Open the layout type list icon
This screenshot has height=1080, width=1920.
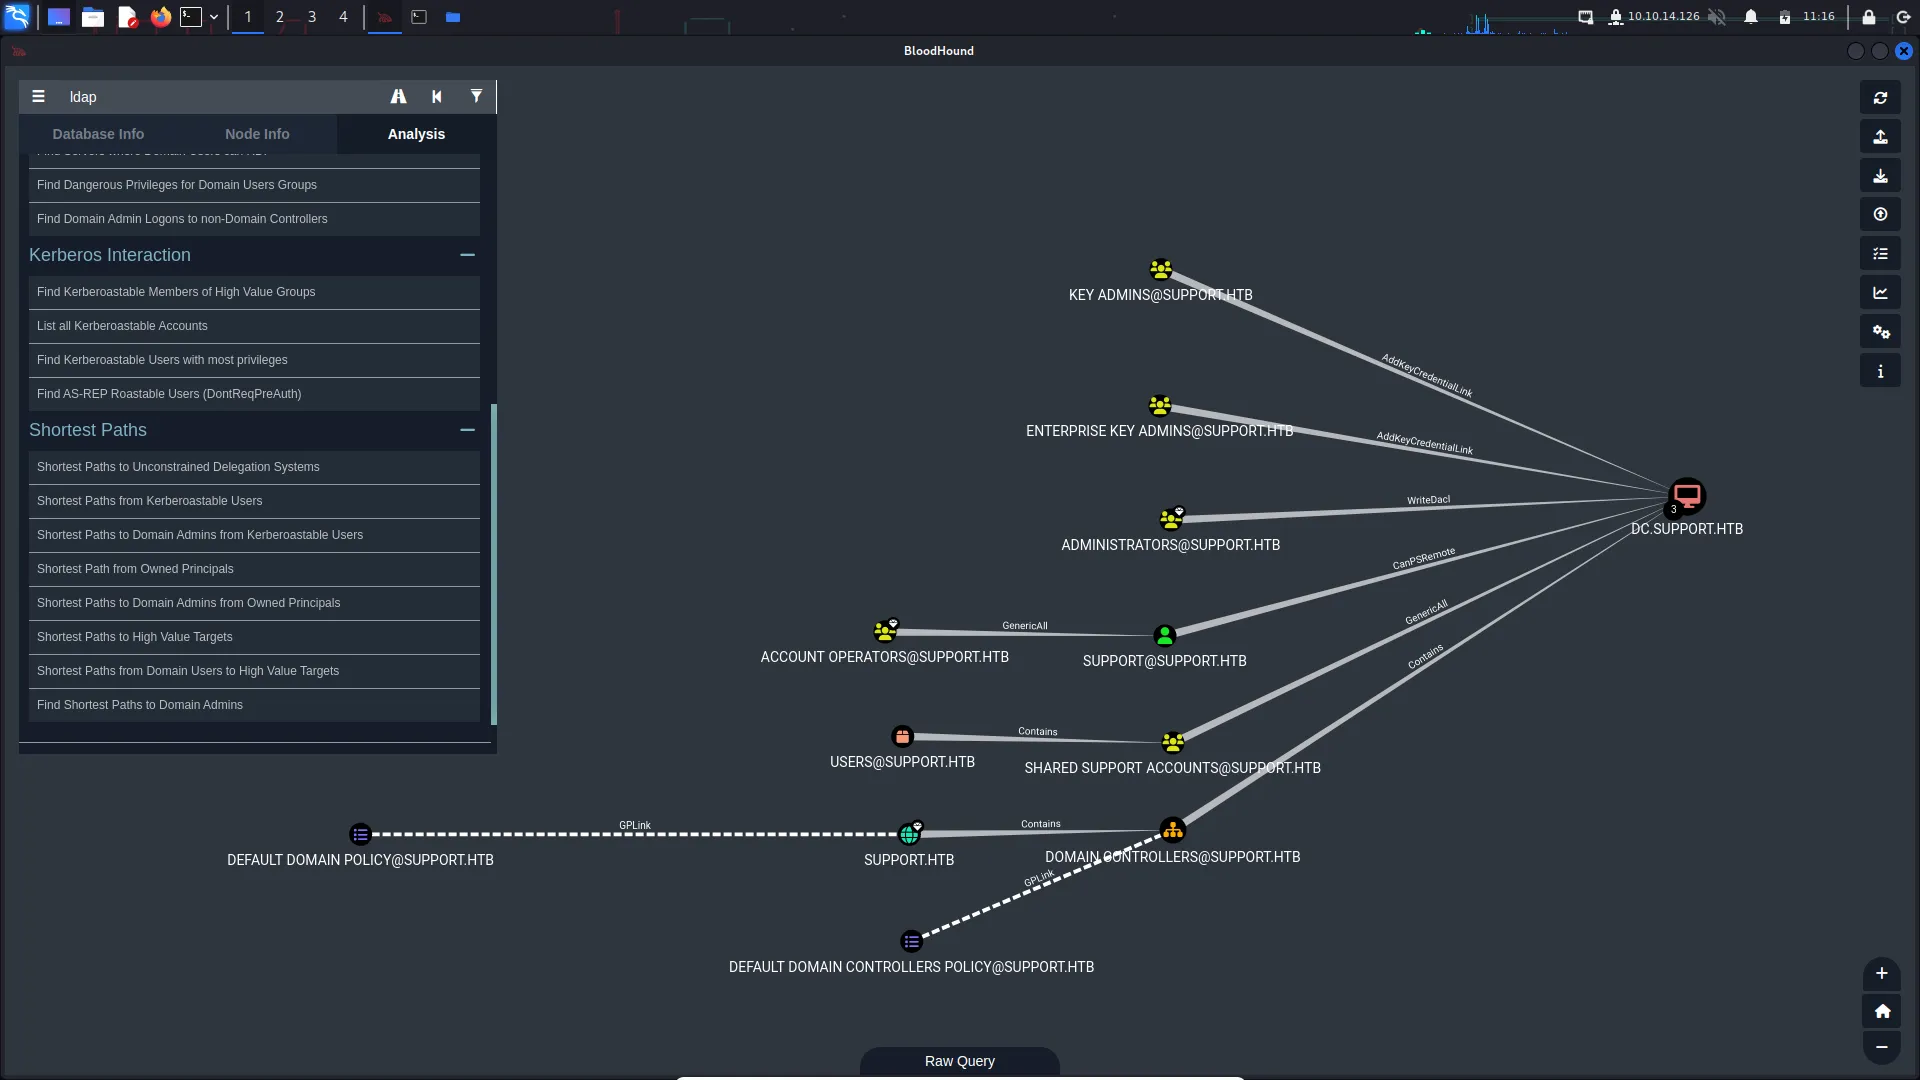click(x=1880, y=254)
